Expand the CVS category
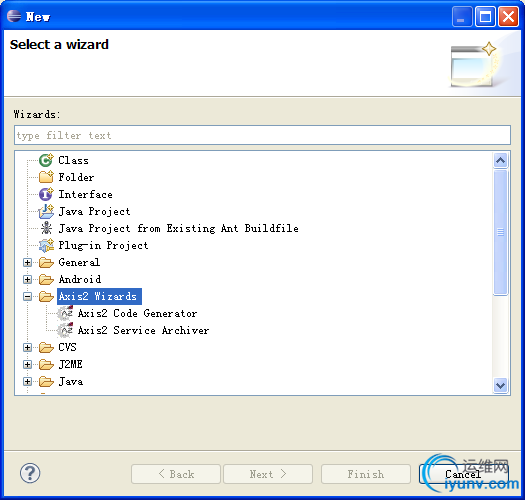This screenshot has width=525, height=500. coord(27,348)
